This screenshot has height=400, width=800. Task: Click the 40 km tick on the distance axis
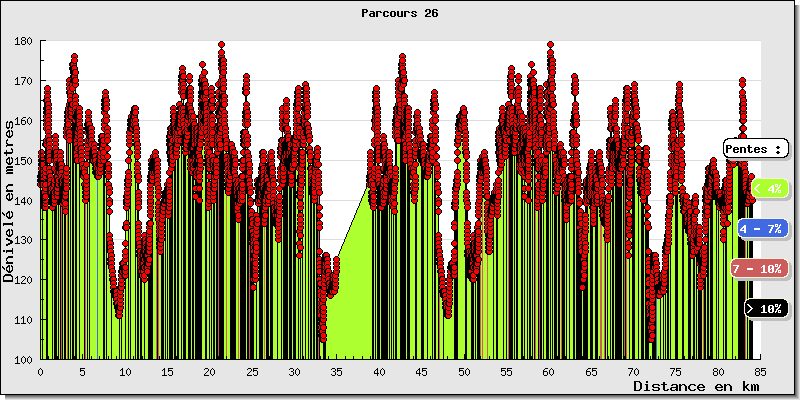point(379,371)
